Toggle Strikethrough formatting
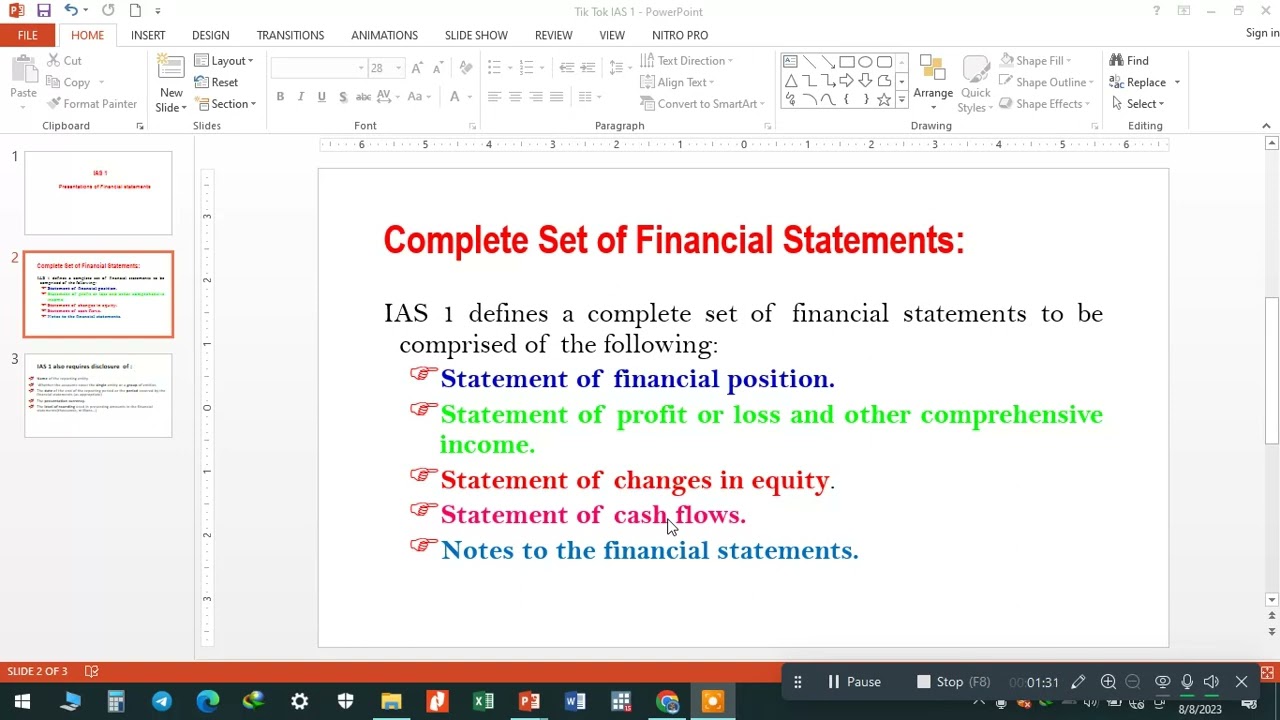 (x=364, y=97)
